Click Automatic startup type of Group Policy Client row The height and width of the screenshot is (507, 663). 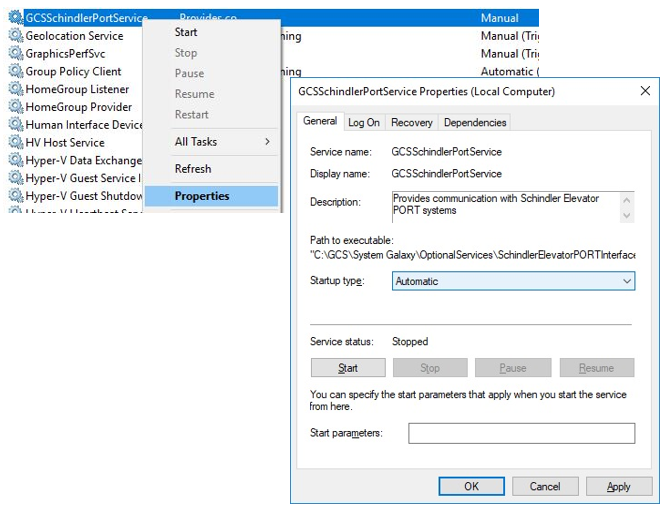tap(510, 71)
